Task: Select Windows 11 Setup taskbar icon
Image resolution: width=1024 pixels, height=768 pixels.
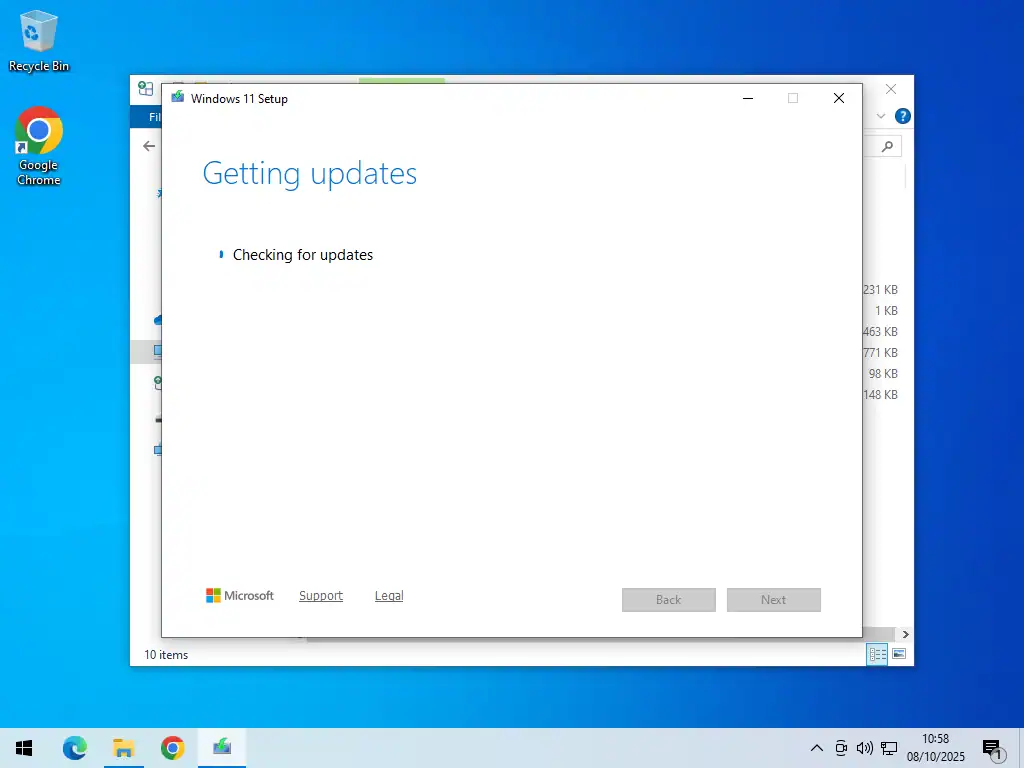Action: [222, 748]
